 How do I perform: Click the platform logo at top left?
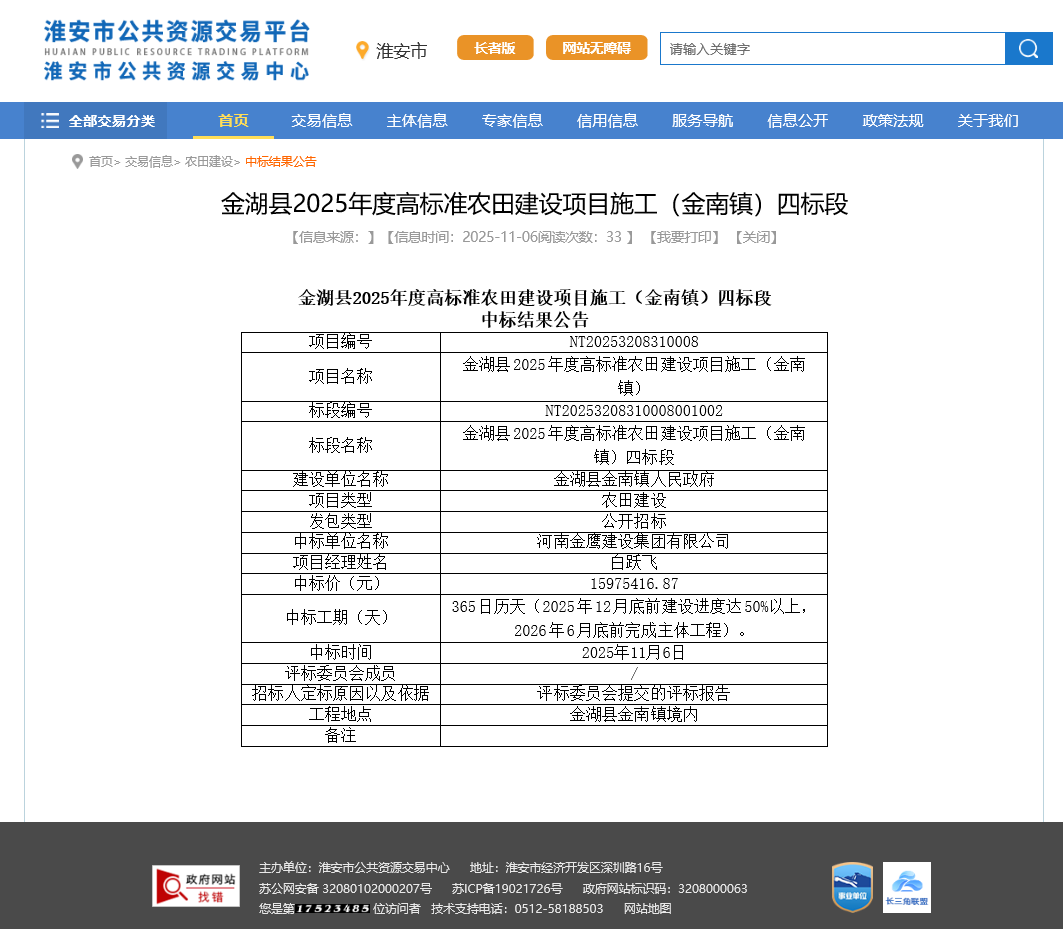(x=176, y=50)
